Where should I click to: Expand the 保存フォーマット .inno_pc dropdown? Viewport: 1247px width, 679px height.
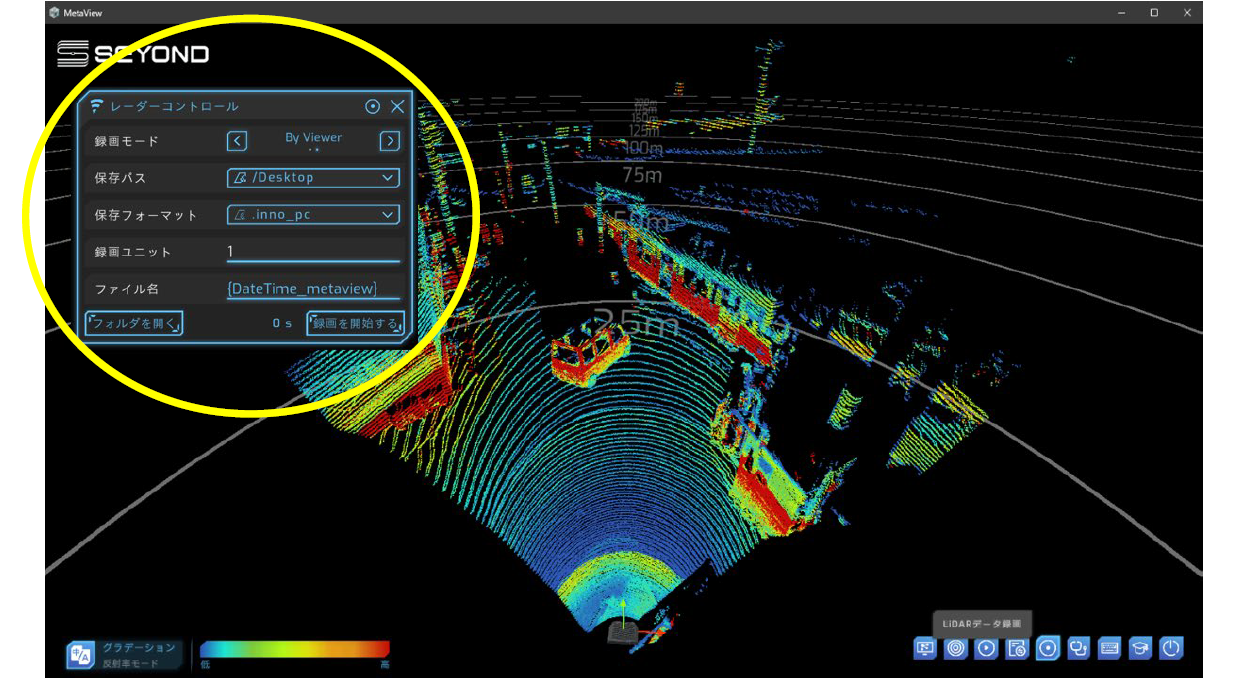point(313,215)
